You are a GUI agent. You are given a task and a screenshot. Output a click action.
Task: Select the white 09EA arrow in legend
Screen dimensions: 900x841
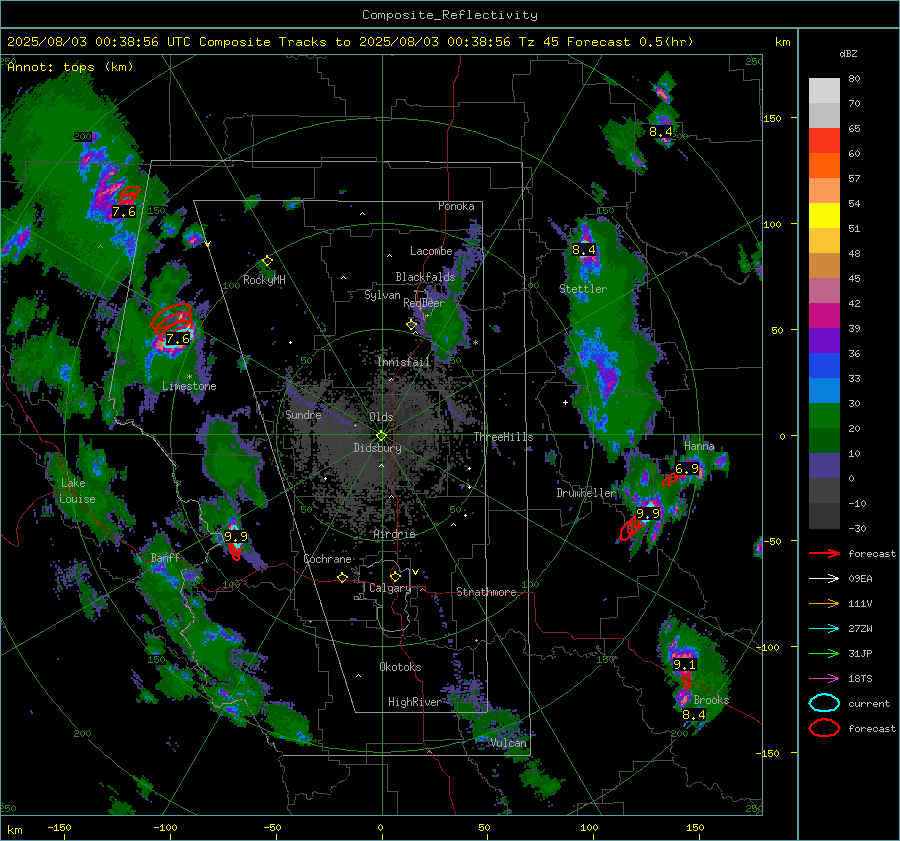click(824, 579)
